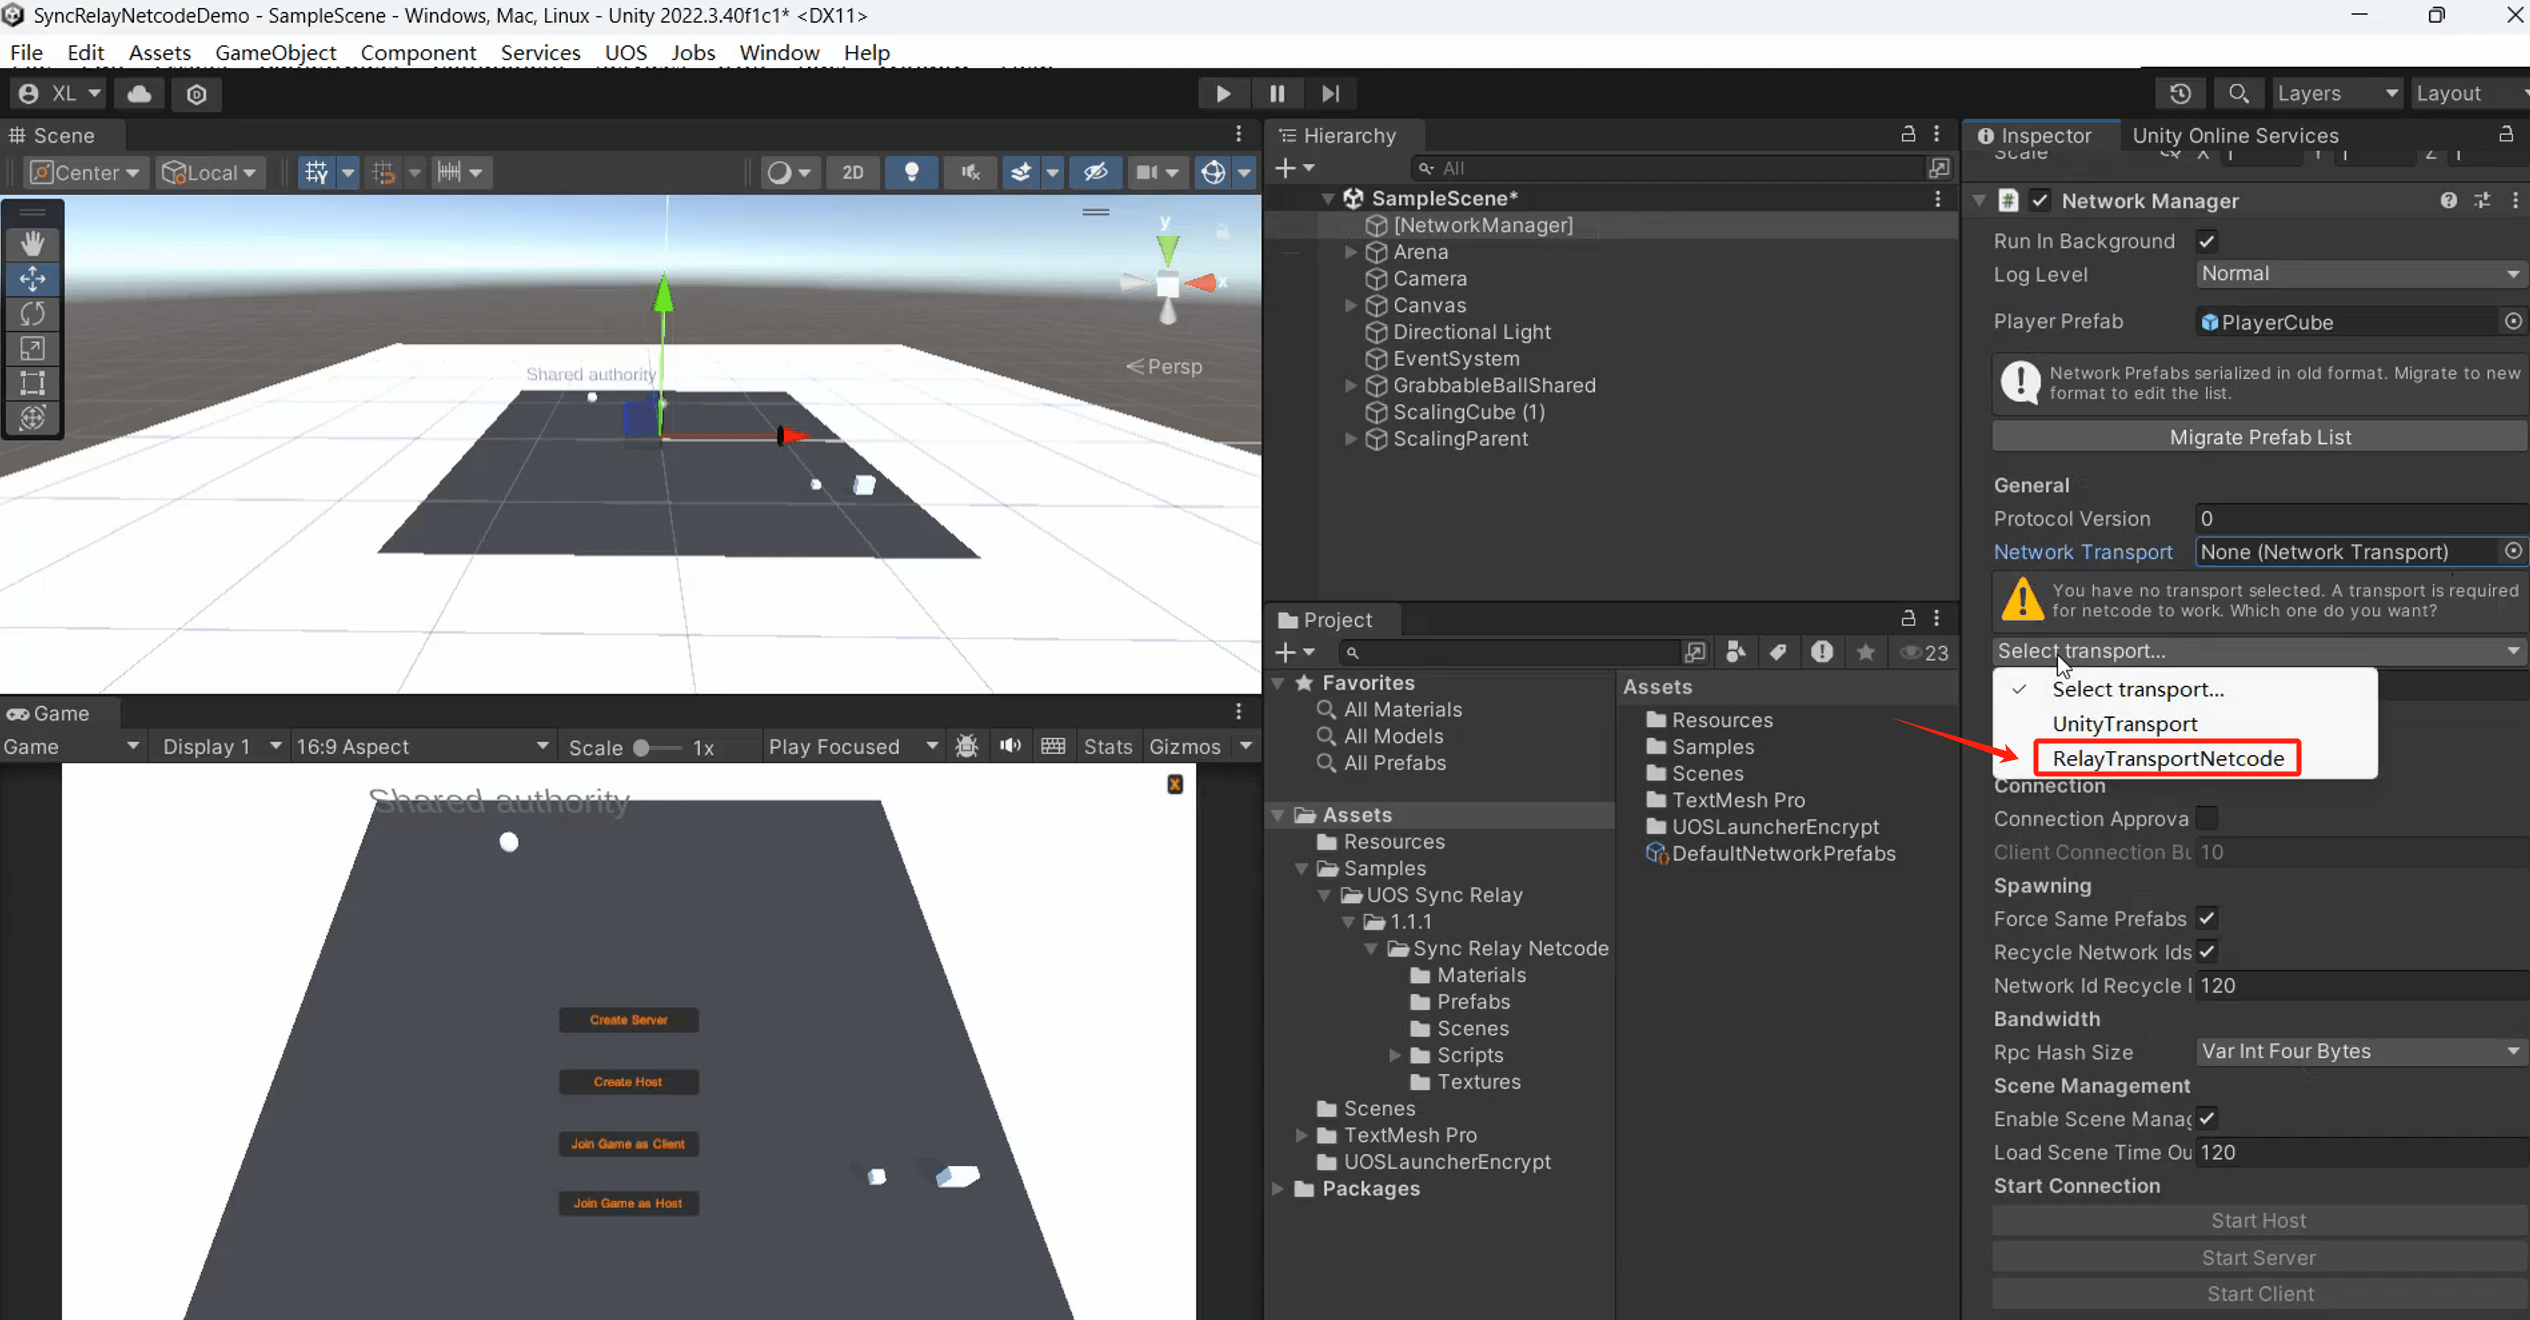
Task: Click the Pause button
Action: [1277, 93]
